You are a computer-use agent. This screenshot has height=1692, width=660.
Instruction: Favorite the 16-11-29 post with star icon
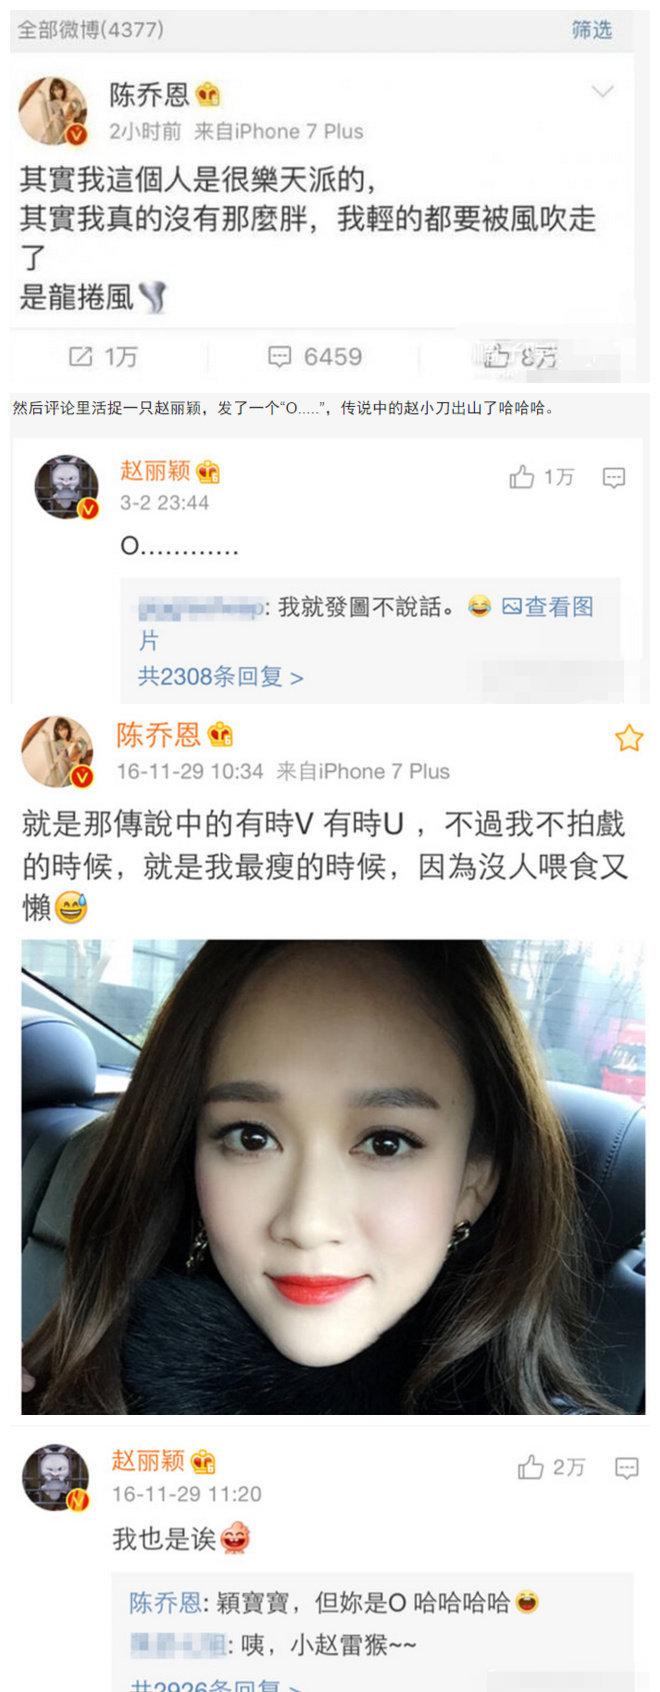[629, 738]
